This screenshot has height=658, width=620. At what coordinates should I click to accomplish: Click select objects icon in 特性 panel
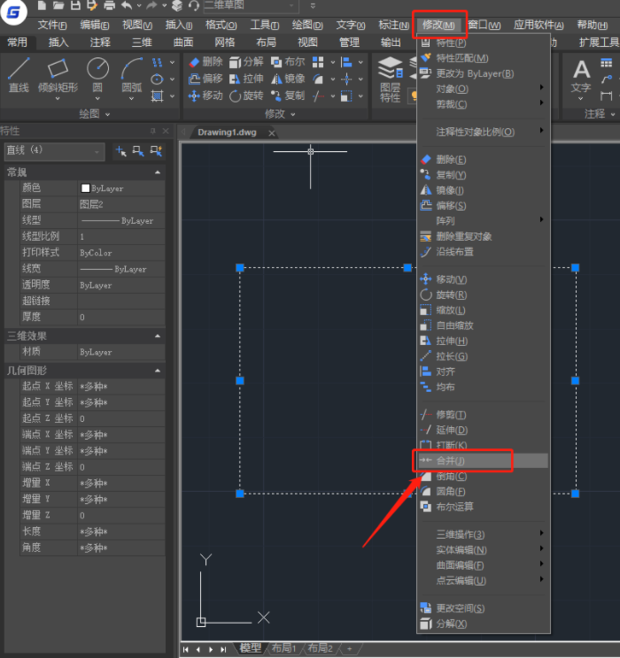click(x=138, y=151)
